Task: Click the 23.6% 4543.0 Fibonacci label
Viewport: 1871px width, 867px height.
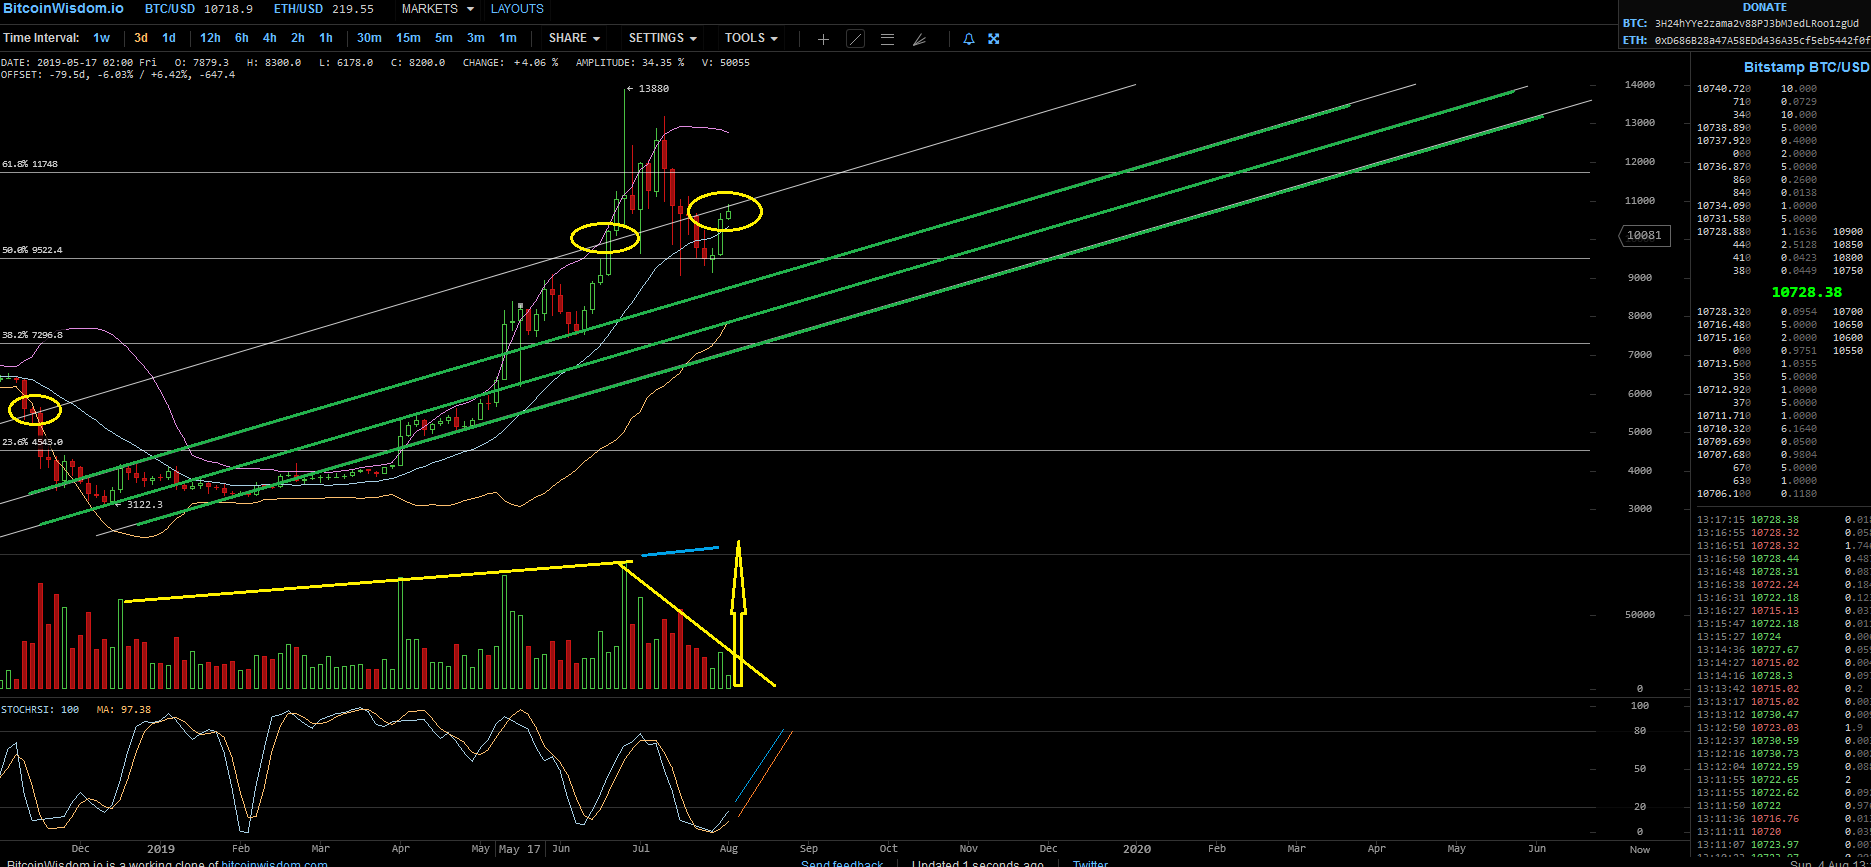Action: pos(32,442)
